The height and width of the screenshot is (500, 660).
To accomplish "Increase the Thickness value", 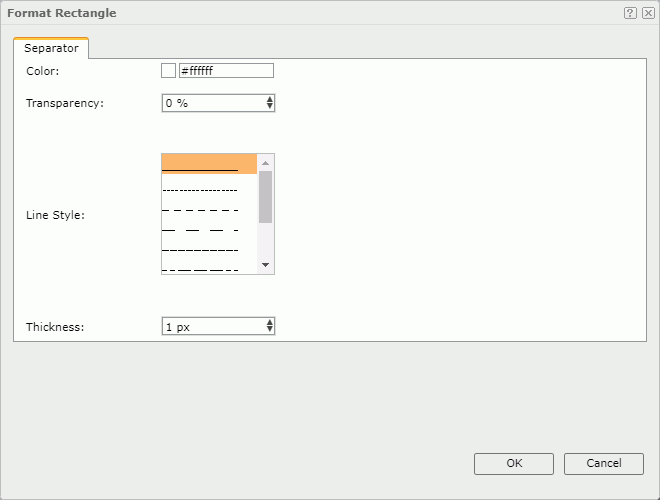I will [x=270, y=322].
